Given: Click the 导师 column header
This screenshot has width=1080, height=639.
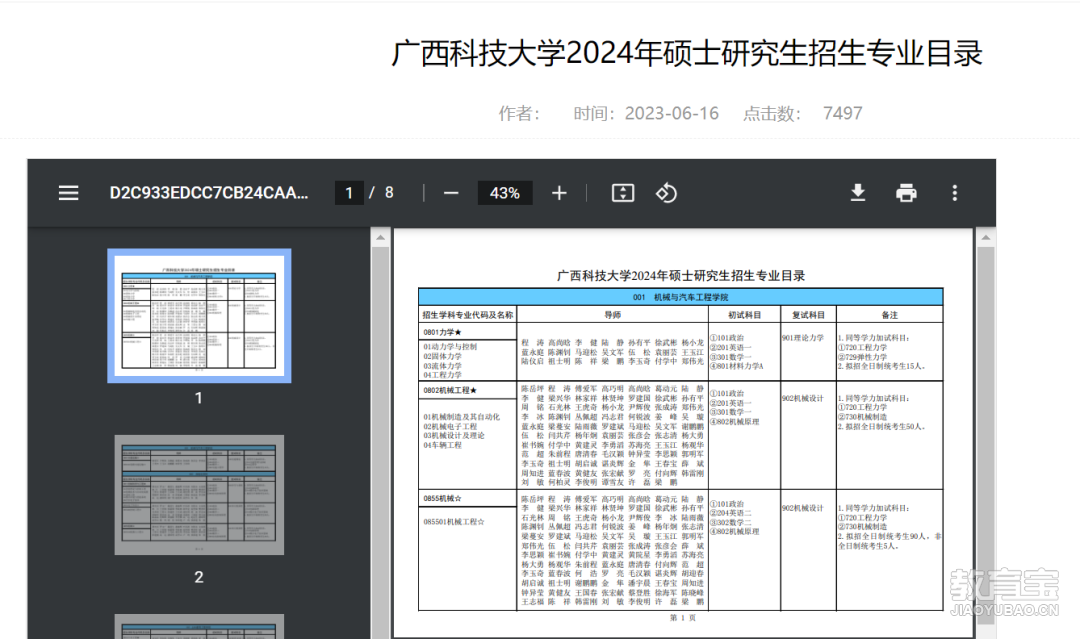Looking at the screenshot, I should (612, 315).
